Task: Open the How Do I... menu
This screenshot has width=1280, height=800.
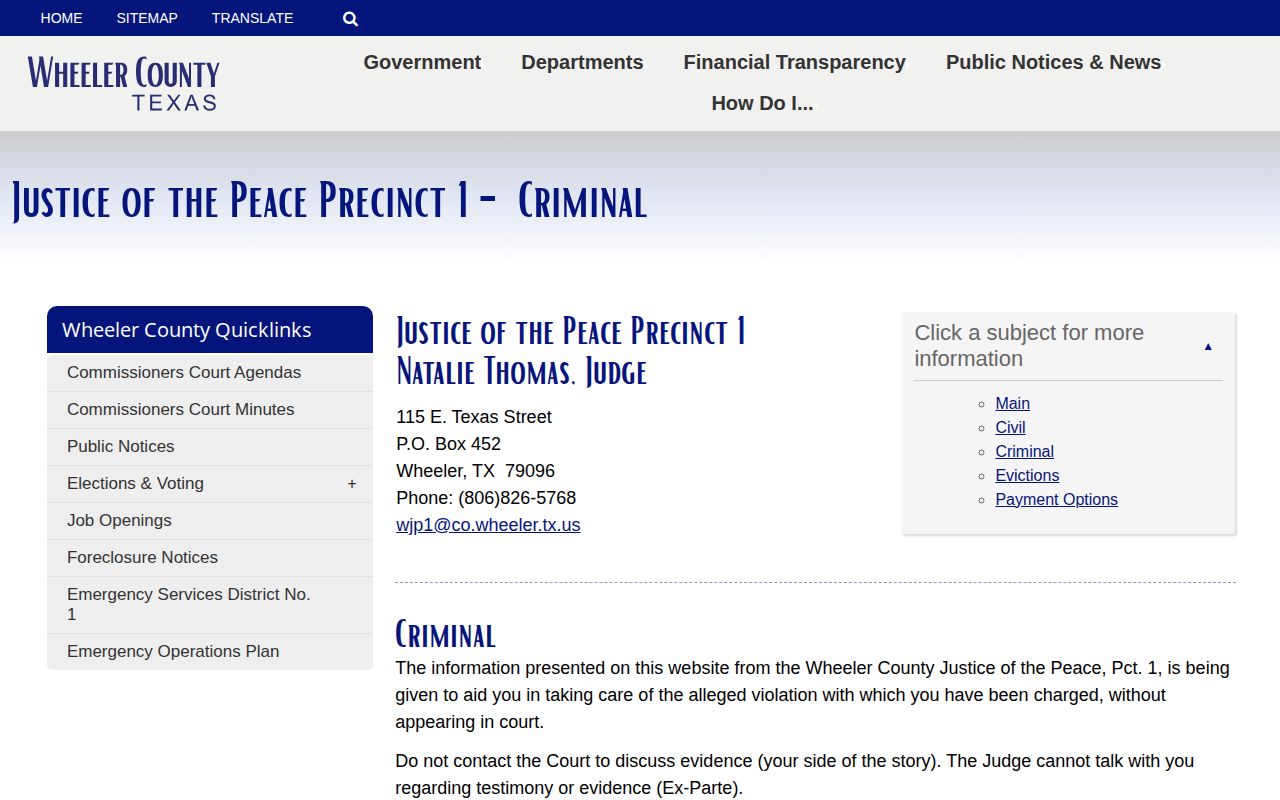Action: point(762,103)
